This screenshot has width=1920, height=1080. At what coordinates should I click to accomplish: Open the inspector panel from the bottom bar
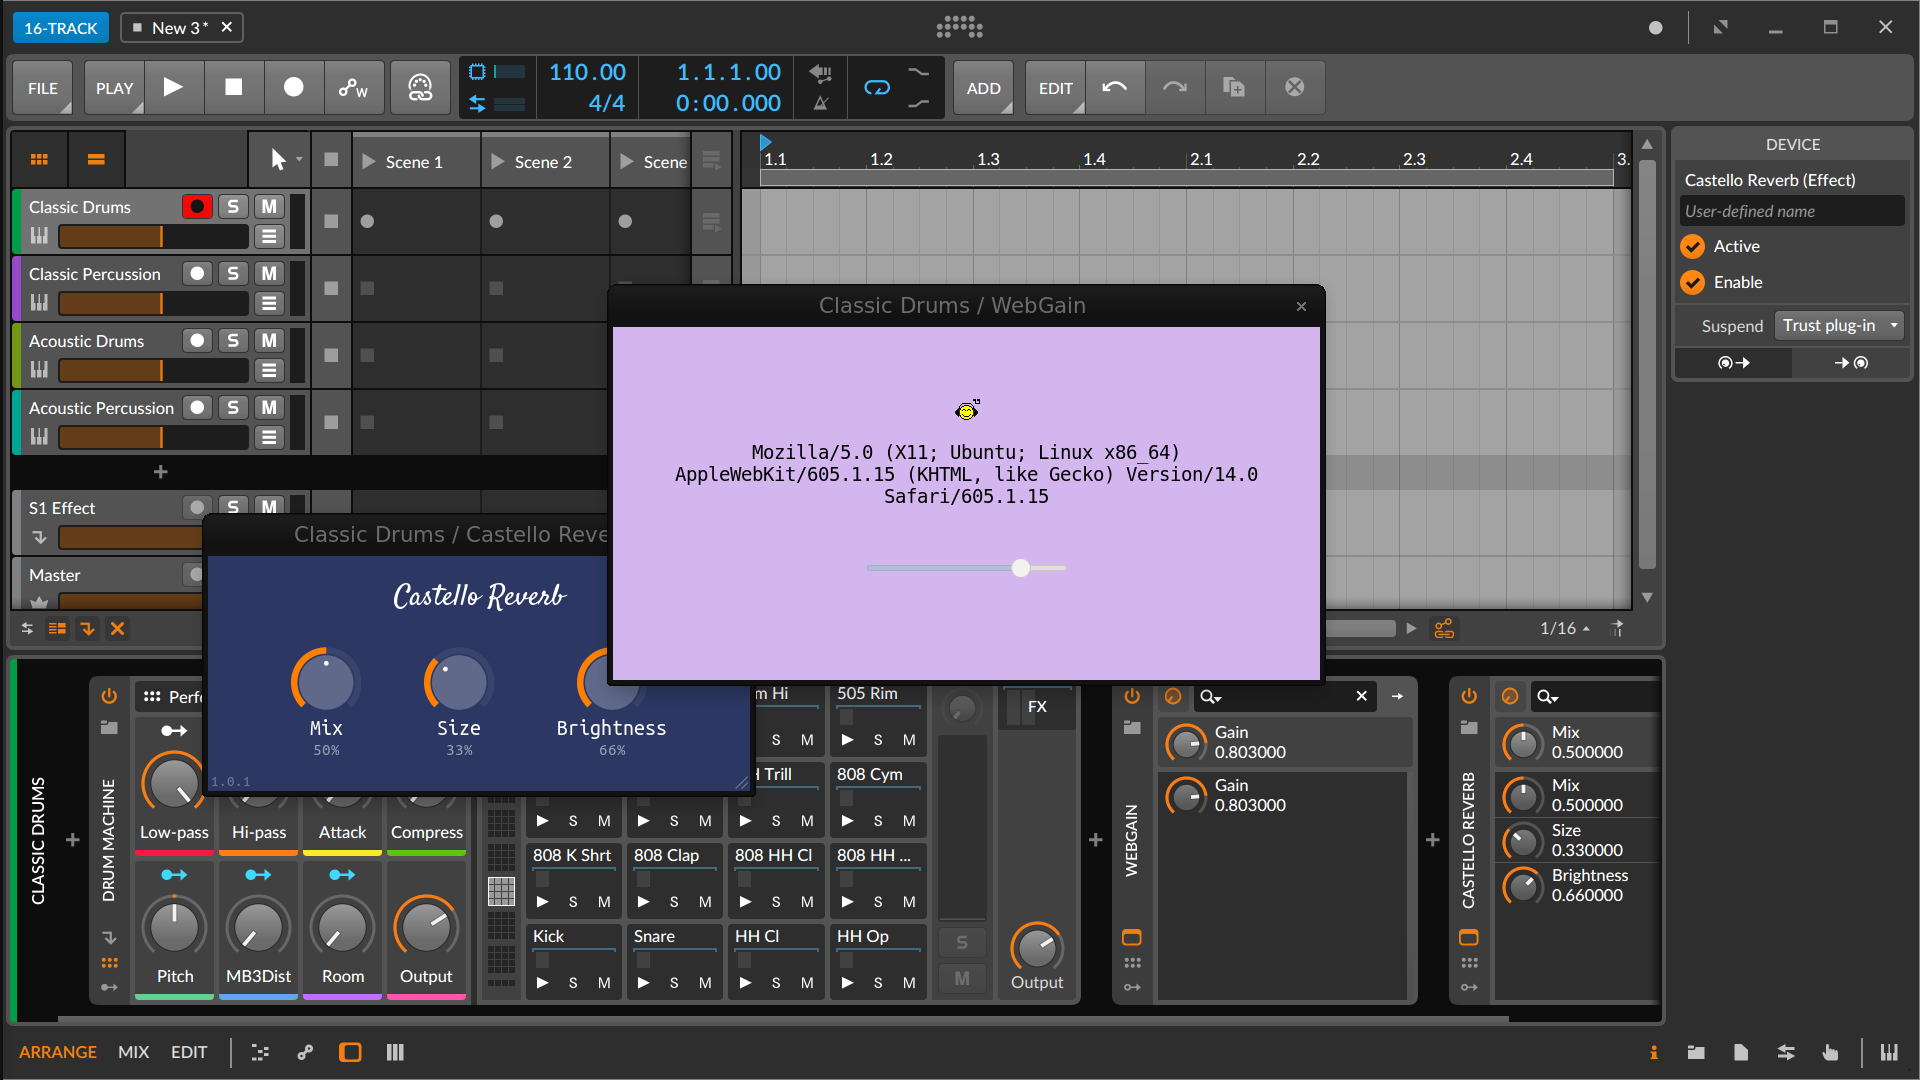(x=1654, y=1052)
